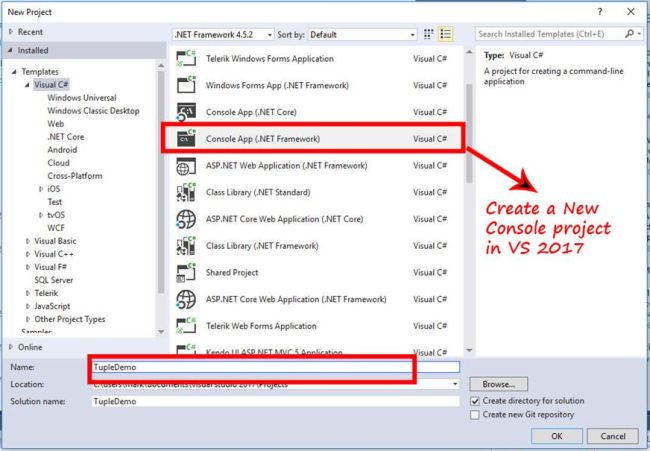Expand the Visual C++ node
Image resolution: width=650 pixels, height=451 pixels.
coord(28,254)
